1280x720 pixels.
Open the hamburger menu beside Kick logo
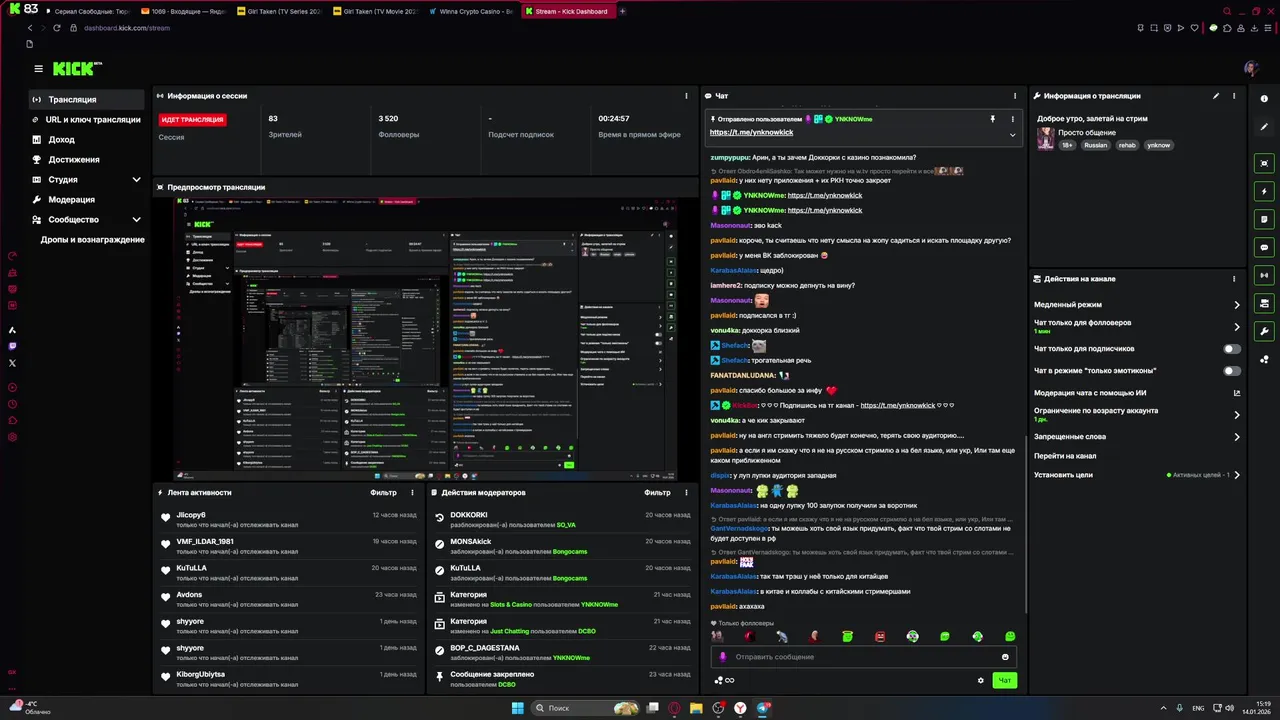click(x=38, y=69)
